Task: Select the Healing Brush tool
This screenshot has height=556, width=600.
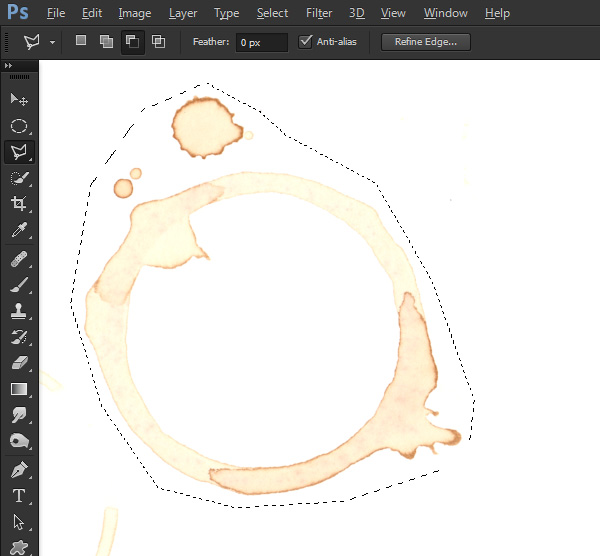Action: coord(19,259)
